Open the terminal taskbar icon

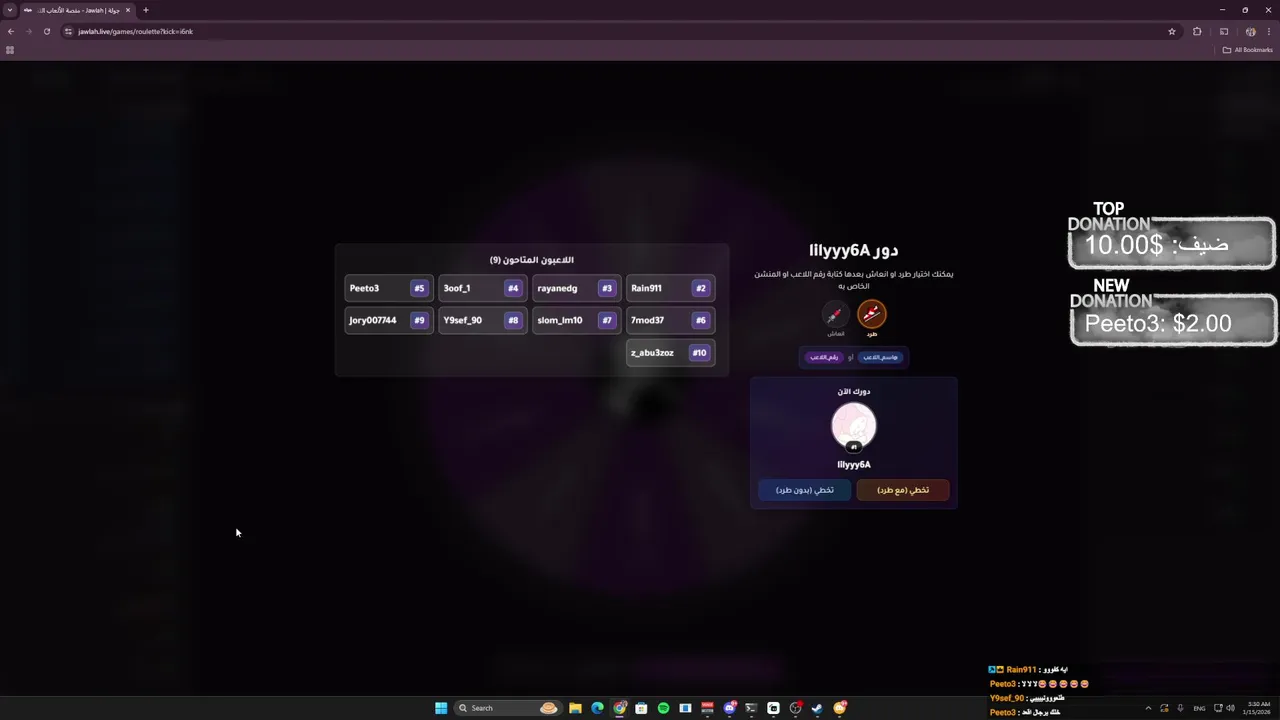pos(751,708)
